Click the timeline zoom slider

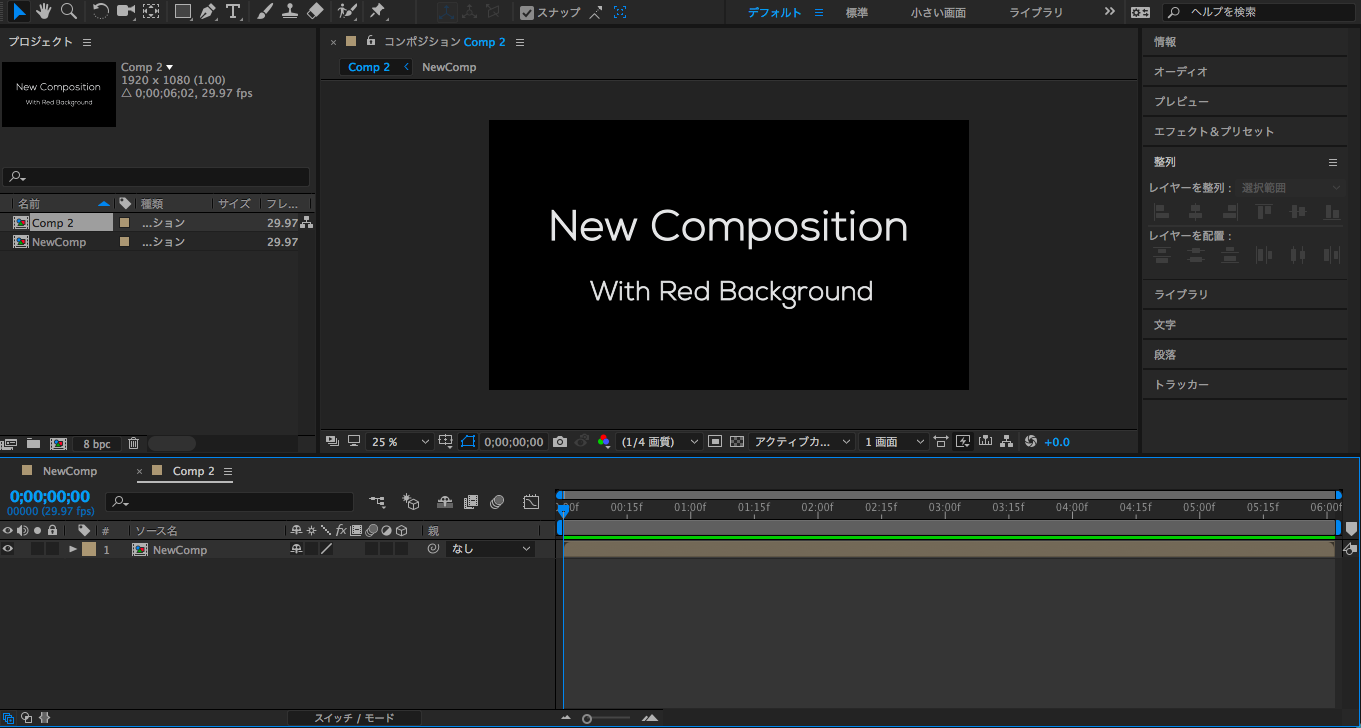click(x=606, y=718)
